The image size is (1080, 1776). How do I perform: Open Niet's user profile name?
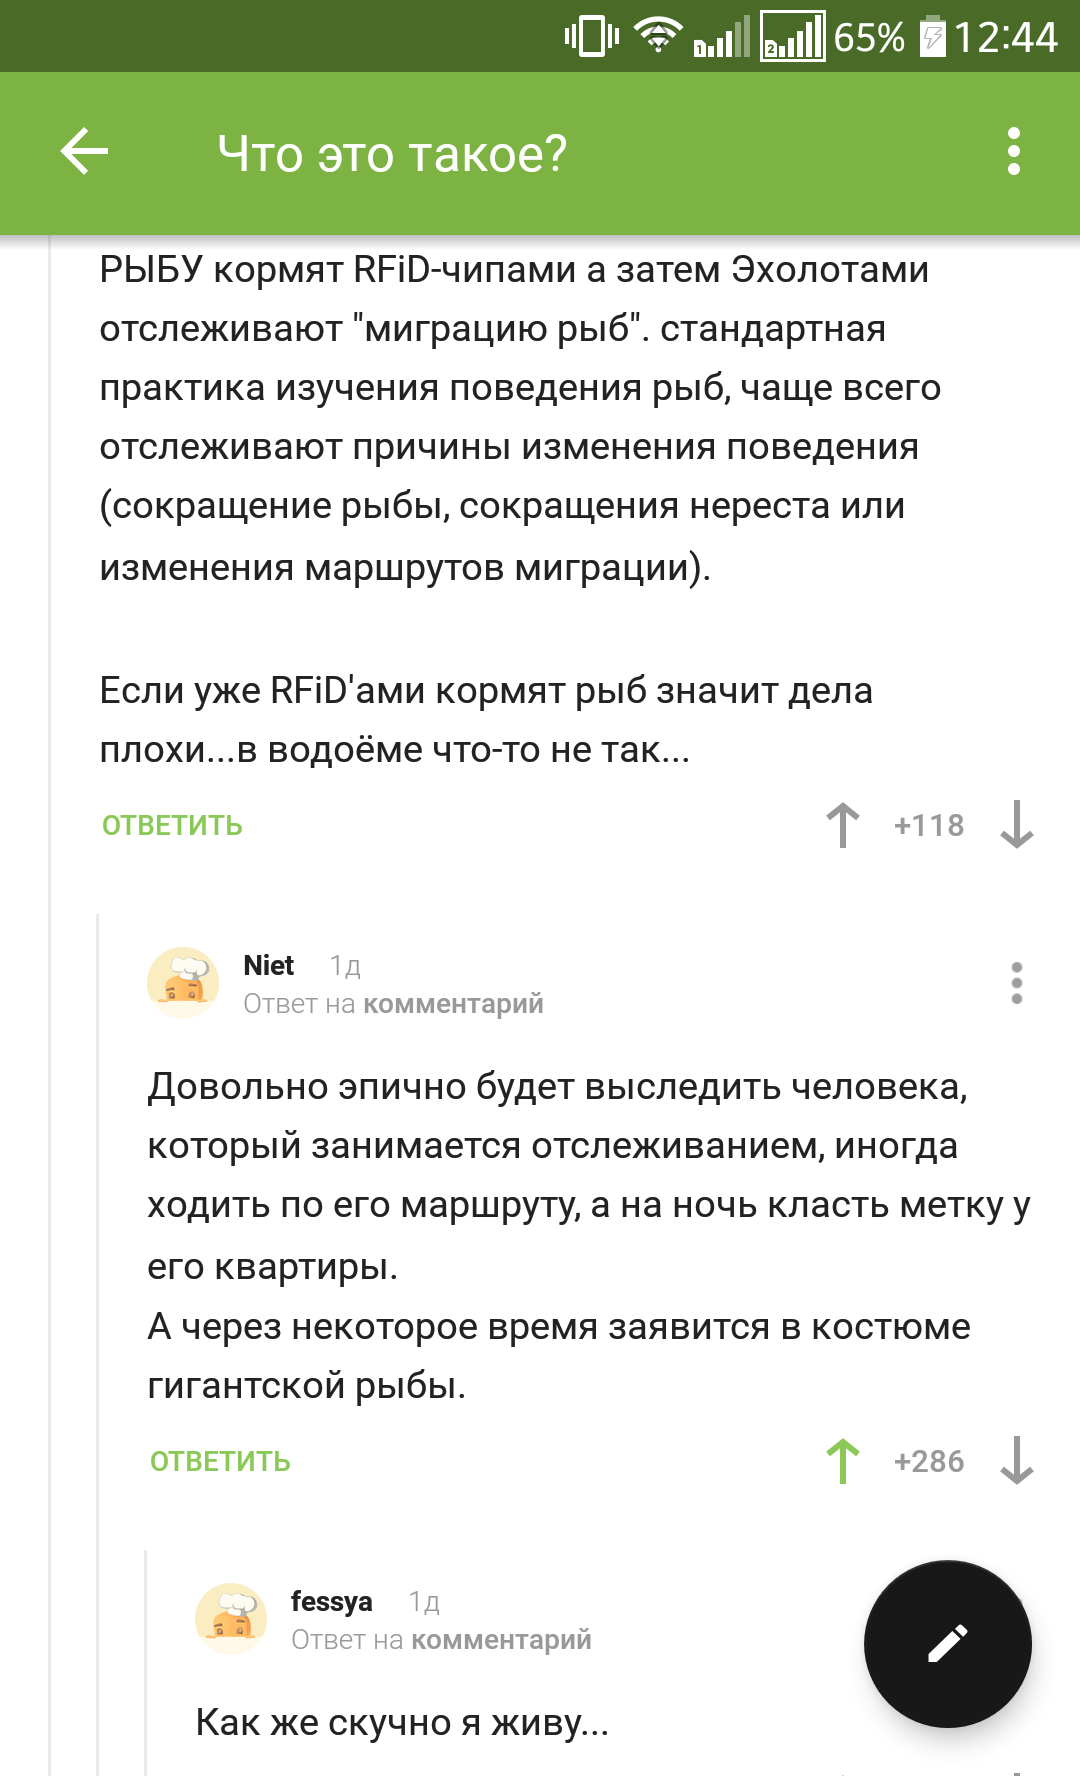coord(269,965)
